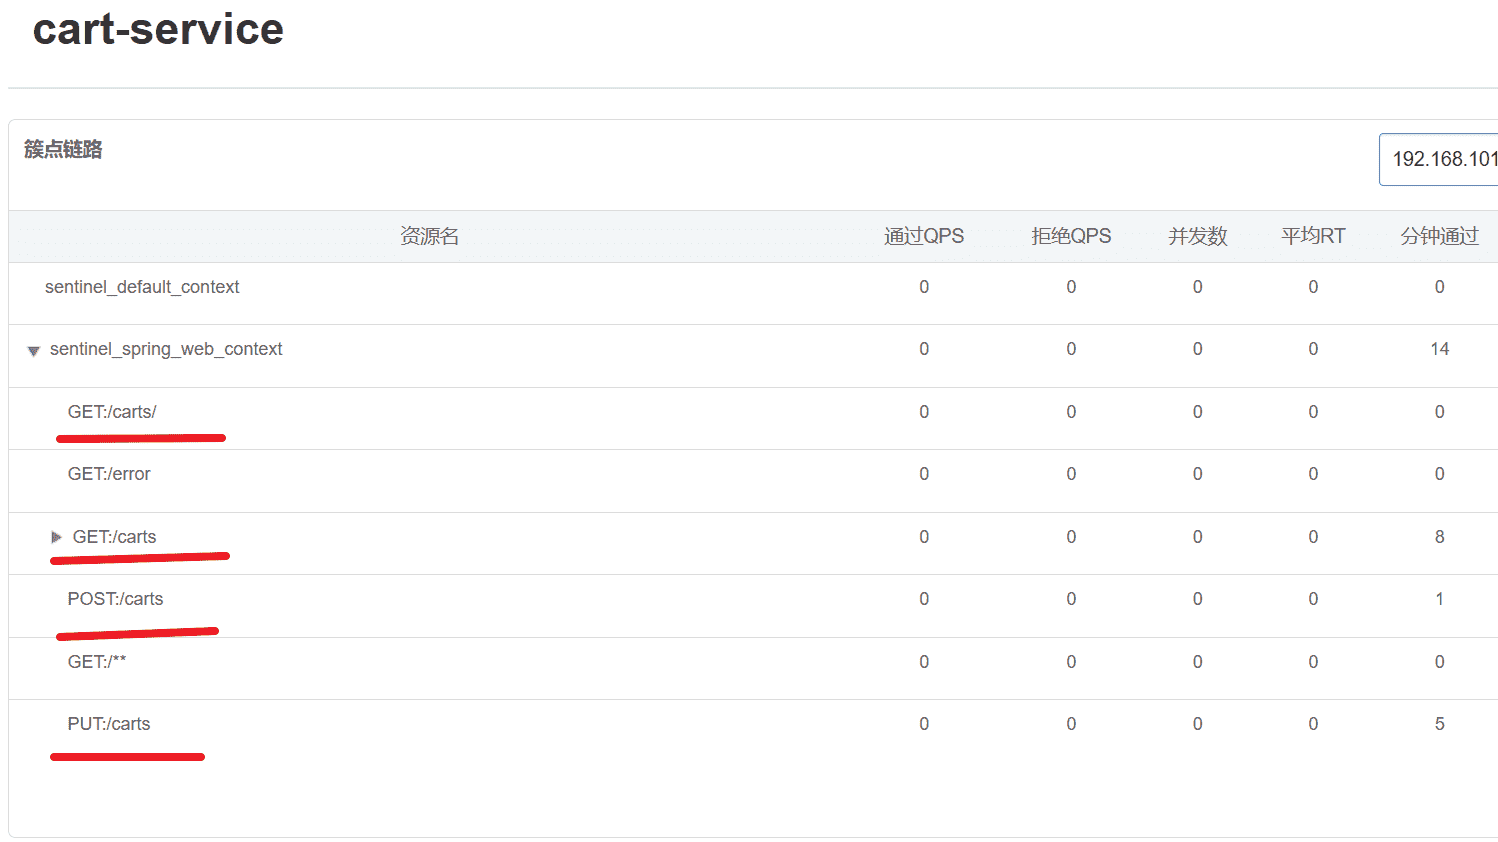Click the cart-service page title
Image resolution: width=1498 pixels, height=842 pixels.
click(x=158, y=29)
